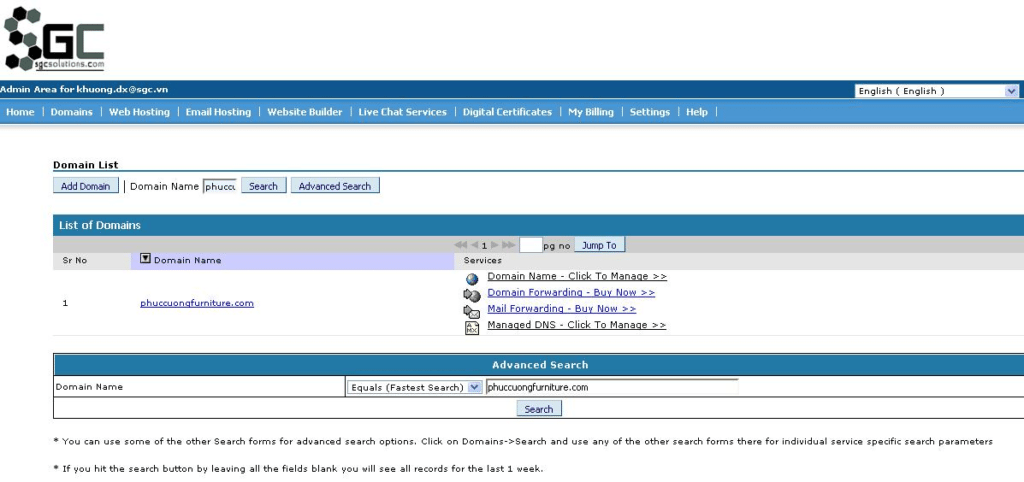Click the globe icon beside Domain Name service
1024x482 pixels.
coord(472,279)
